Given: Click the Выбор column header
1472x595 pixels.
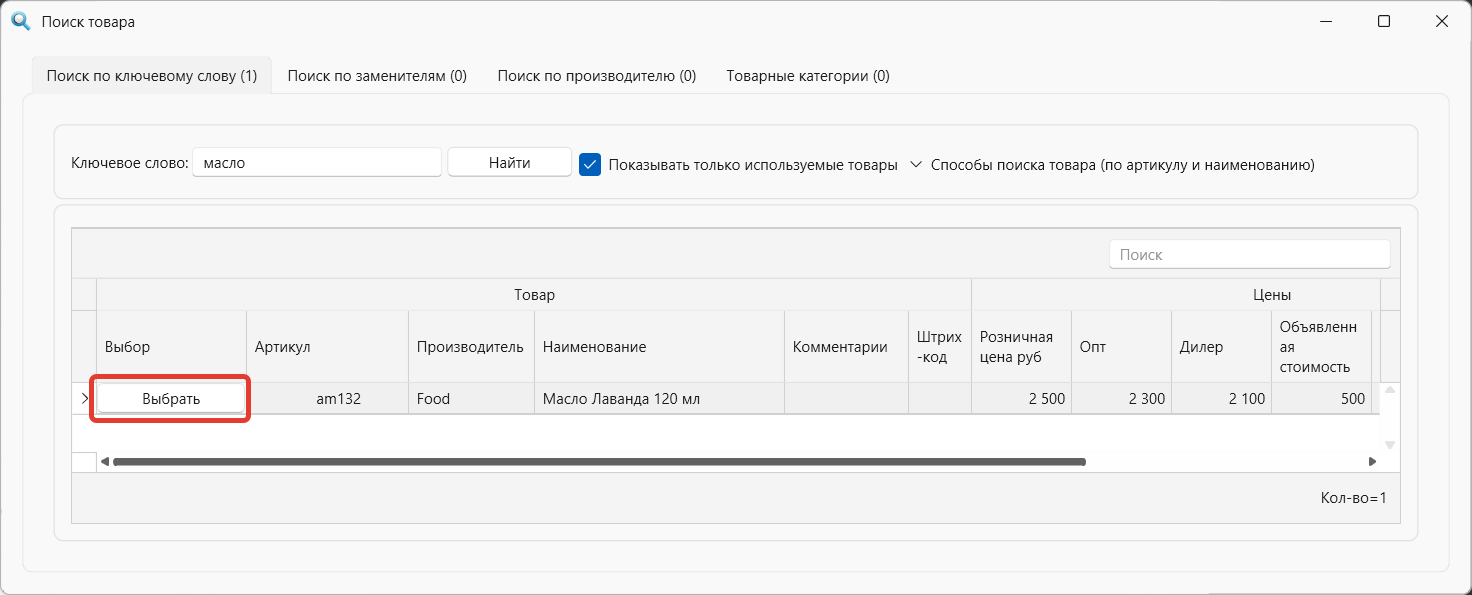Looking at the screenshot, I should tap(171, 347).
